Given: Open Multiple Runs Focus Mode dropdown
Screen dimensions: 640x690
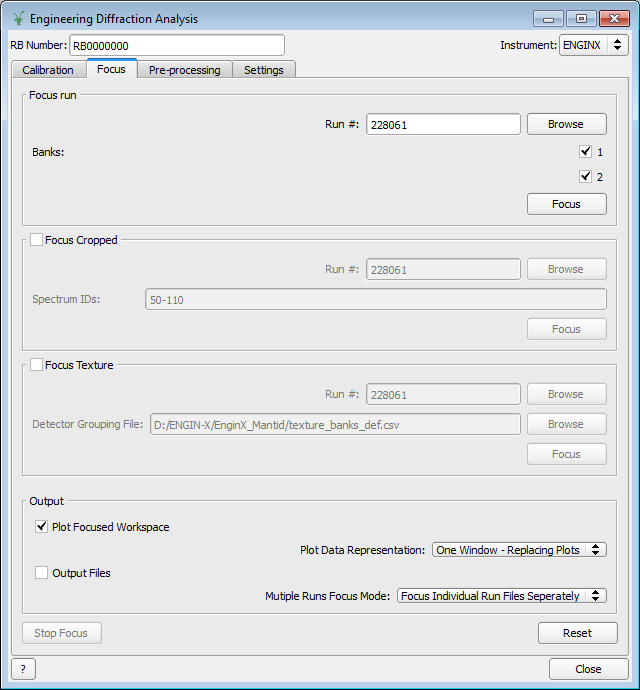Looking at the screenshot, I should coord(501,596).
